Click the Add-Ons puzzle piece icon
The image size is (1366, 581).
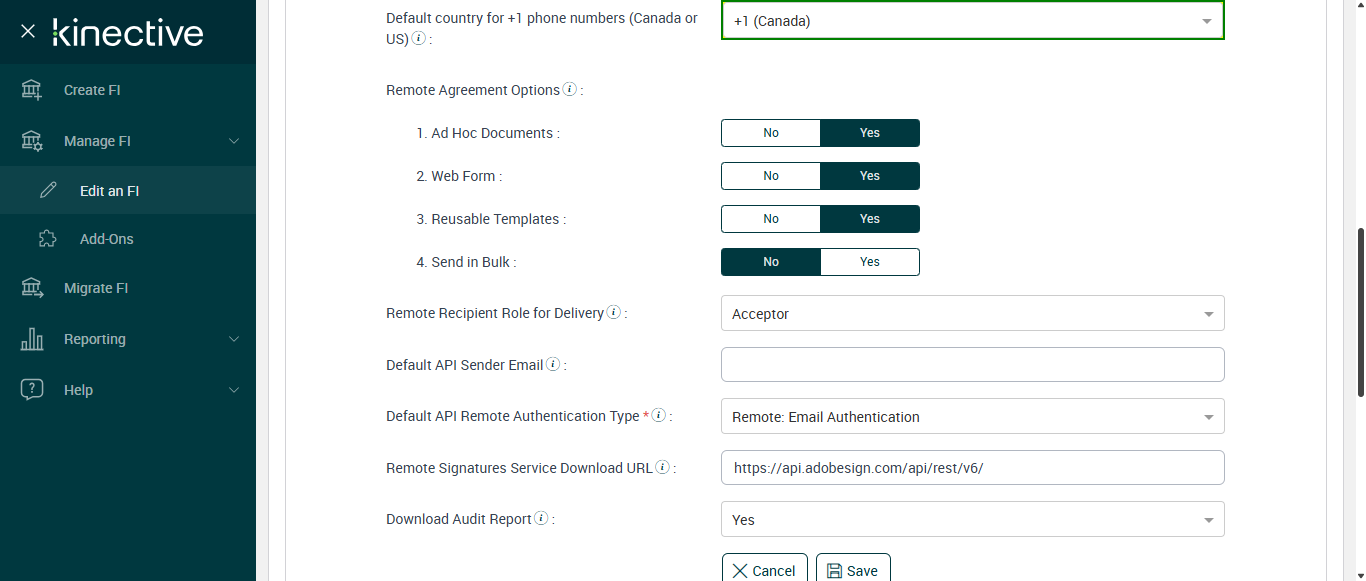(x=48, y=239)
